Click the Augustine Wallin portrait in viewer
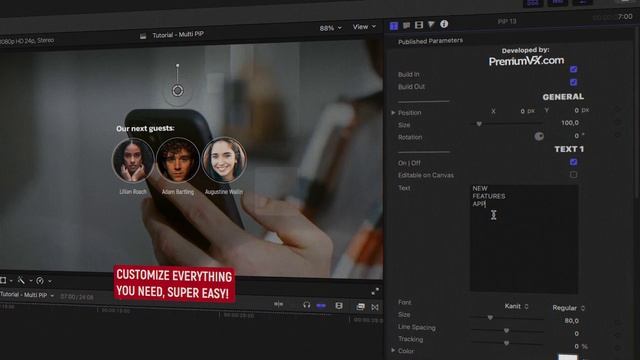Image resolution: width=640 pixels, height=360 pixels. click(x=224, y=160)
